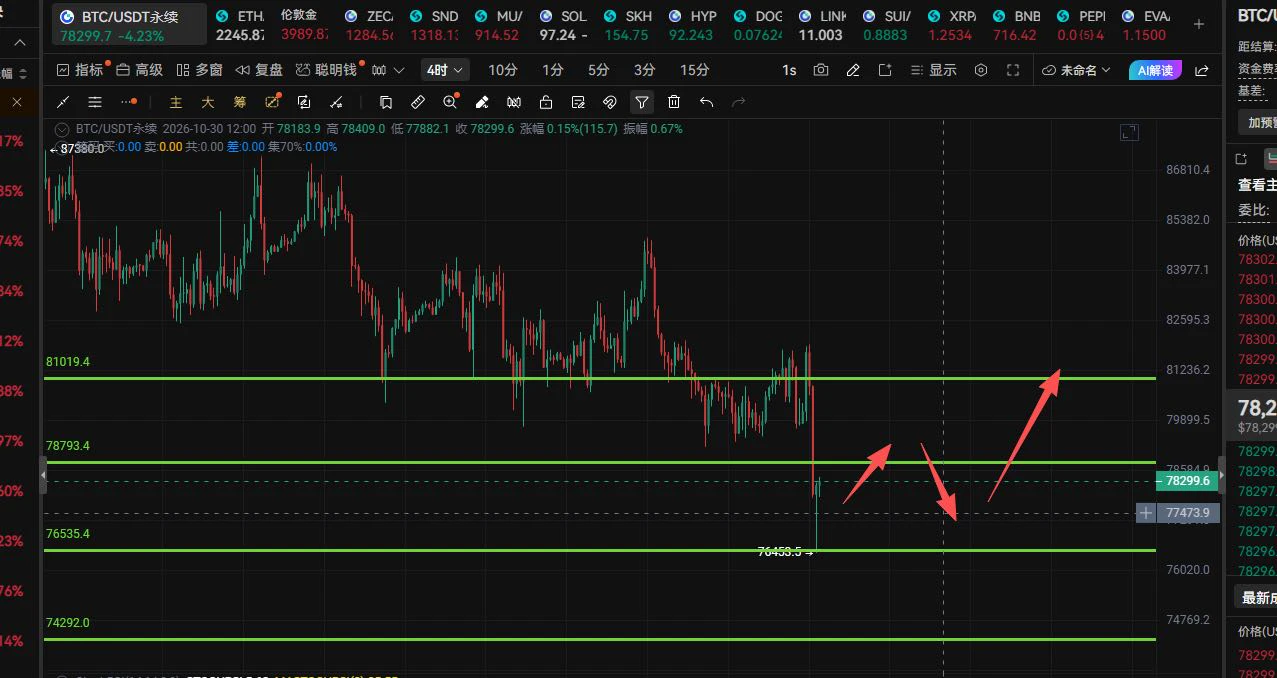Screen dimensions: 1277x678
Task: Click the AI解读 button
Action: [1155, 70]
